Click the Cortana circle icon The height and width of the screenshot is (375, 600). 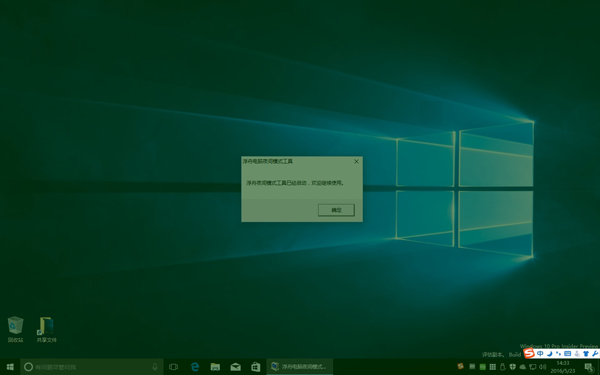coord(28,367)
